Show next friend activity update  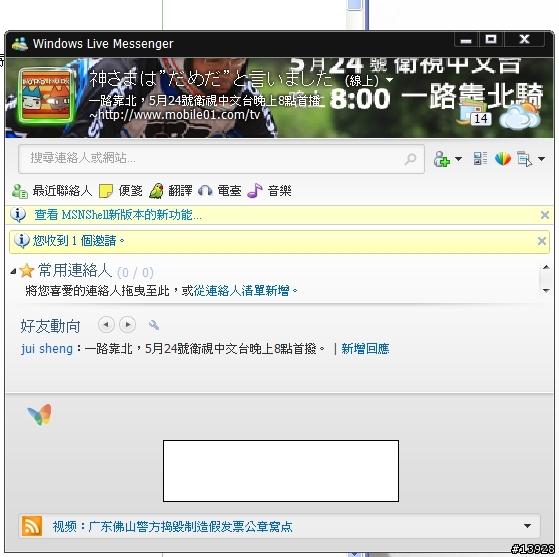127,325
